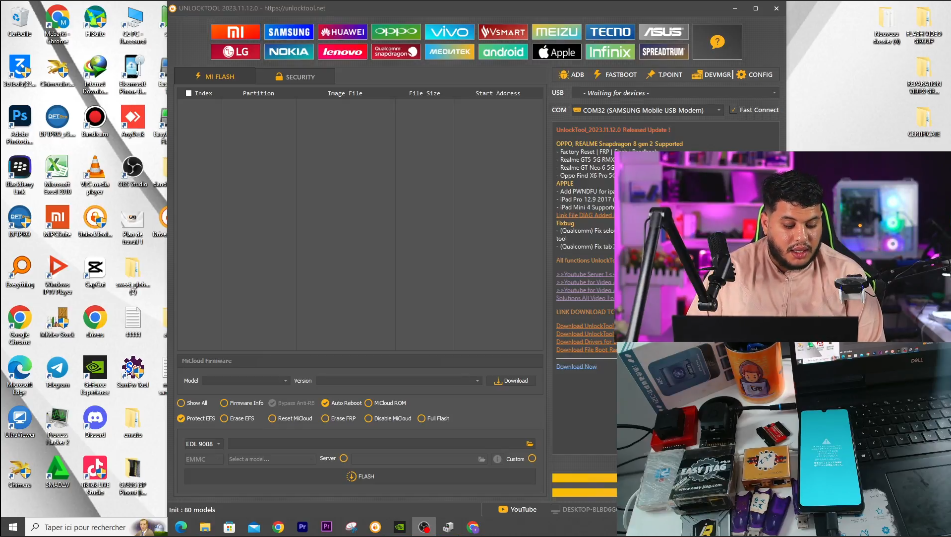Open the EDL 9008 mode dropdown

click(204, 444)
